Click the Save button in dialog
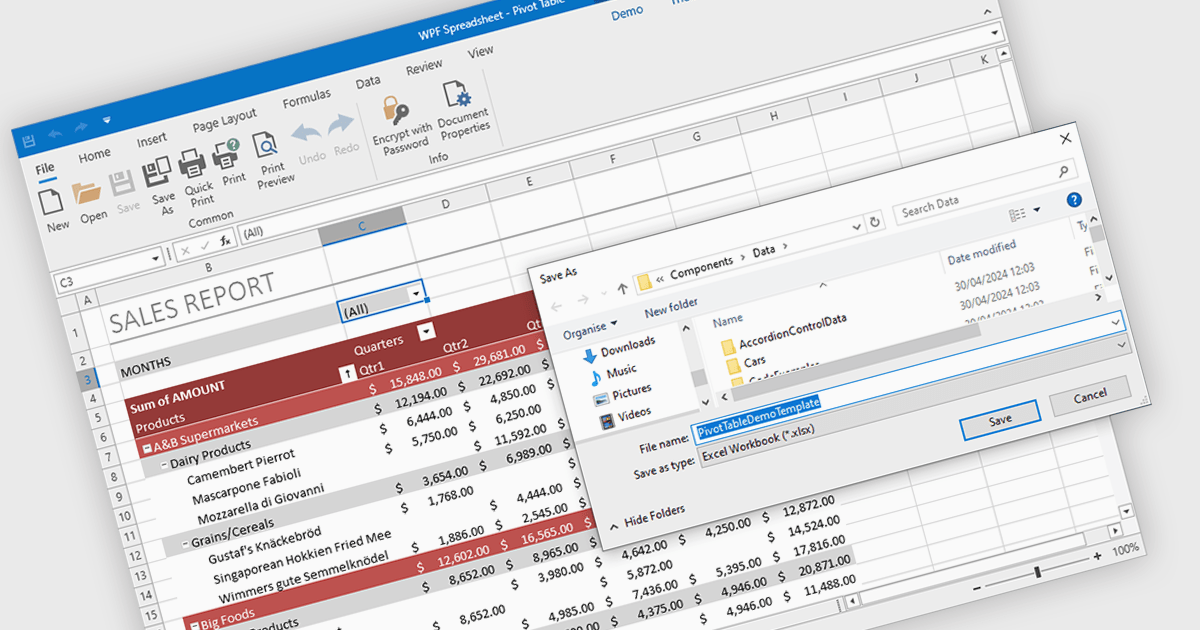 [x=999, y=420]
